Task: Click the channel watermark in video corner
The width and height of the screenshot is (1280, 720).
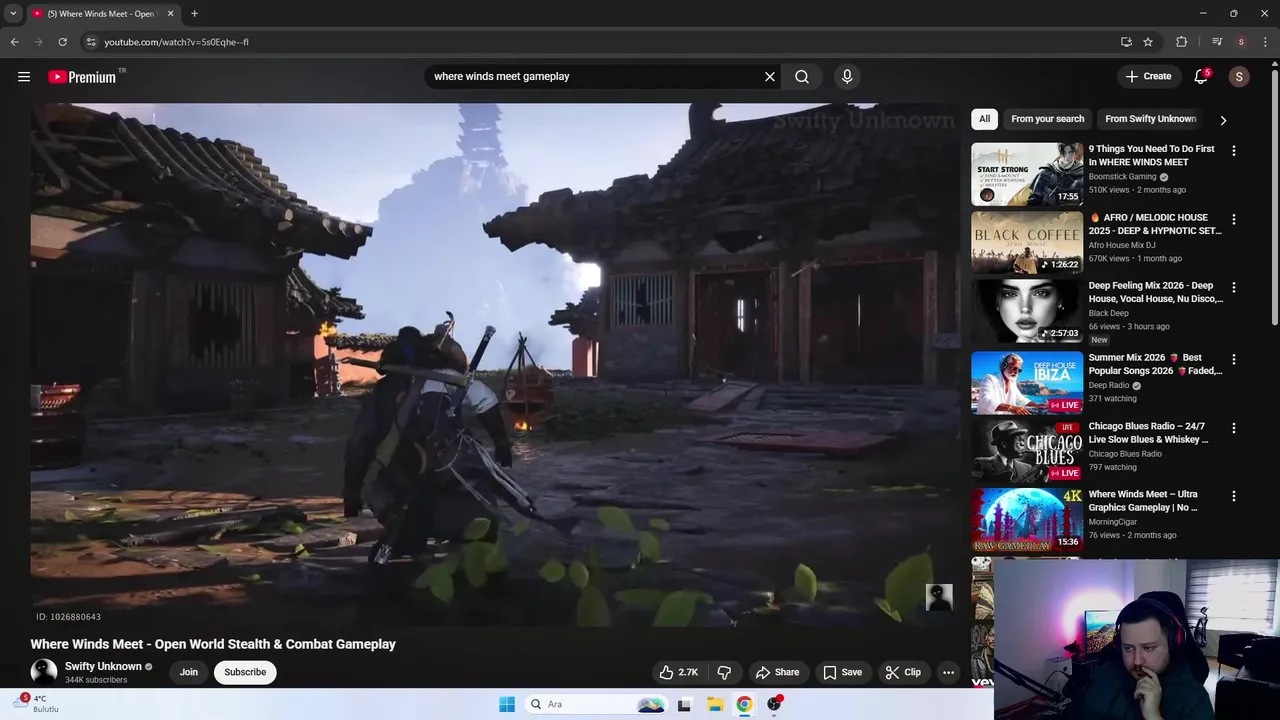Action: click(x=939, y=597)
